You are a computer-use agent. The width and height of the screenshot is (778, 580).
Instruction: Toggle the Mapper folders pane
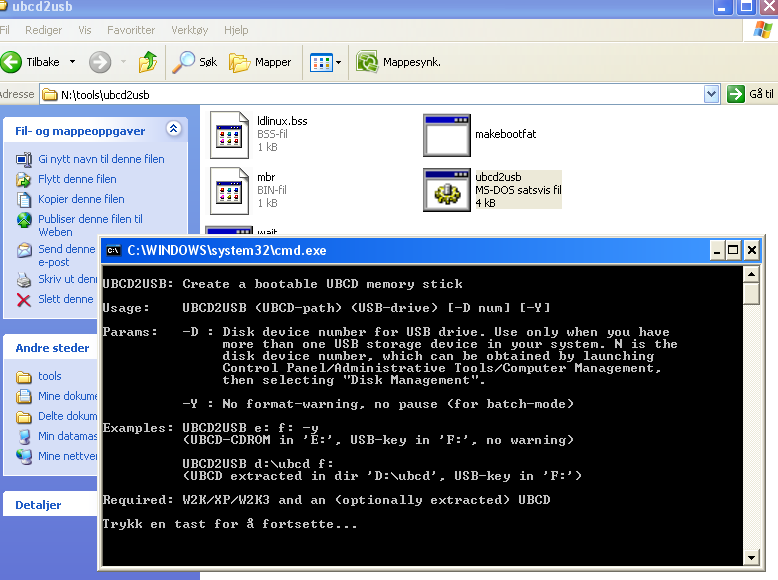(260, 63)
